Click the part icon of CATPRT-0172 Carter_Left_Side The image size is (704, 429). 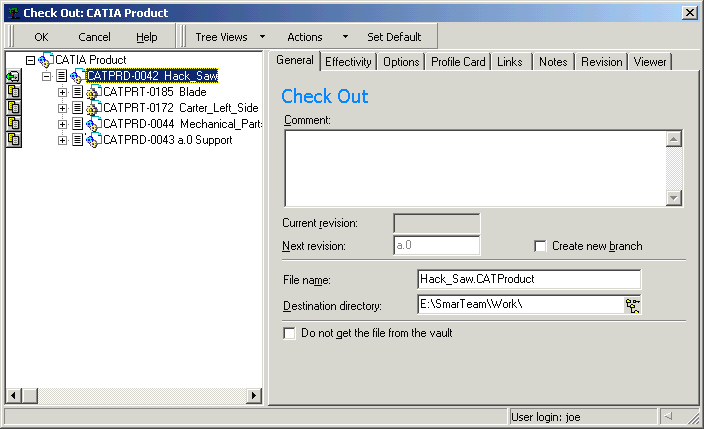pyautogui.click(x=94, y=108)
